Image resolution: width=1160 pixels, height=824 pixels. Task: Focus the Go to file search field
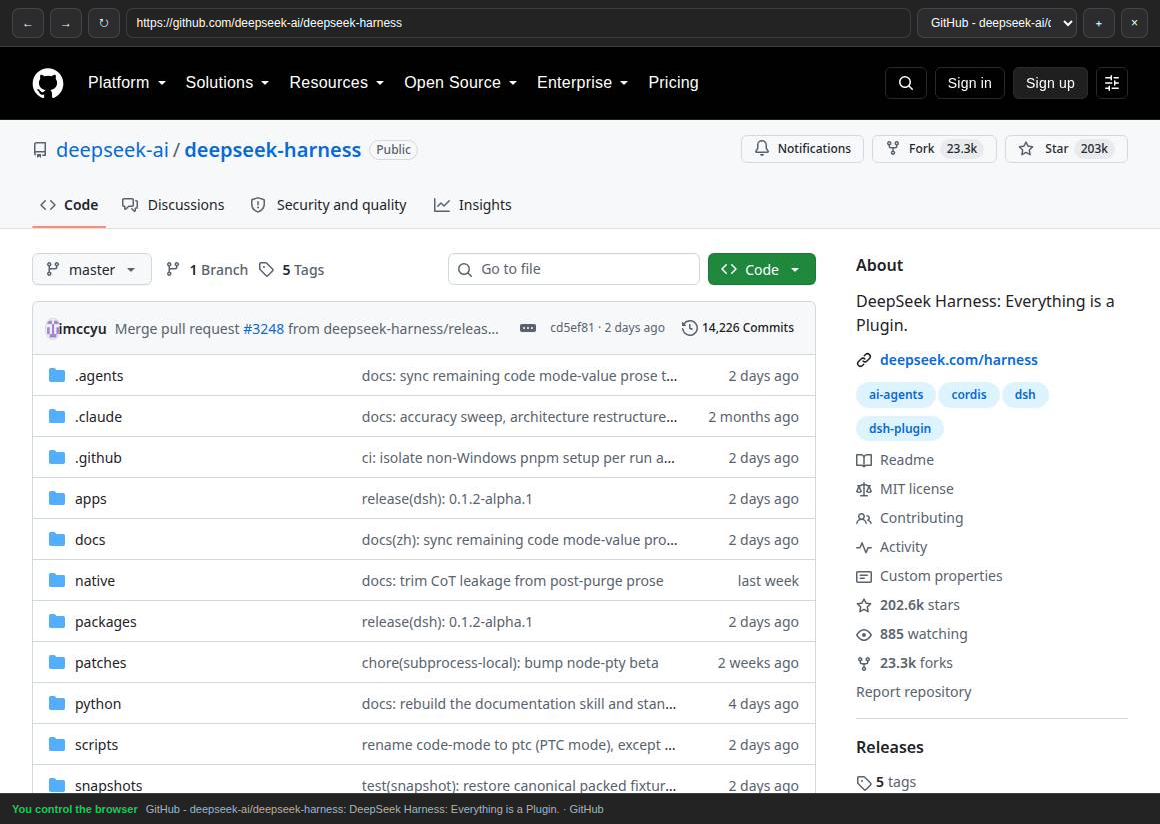pyautogui.click(x=573, y=269)
